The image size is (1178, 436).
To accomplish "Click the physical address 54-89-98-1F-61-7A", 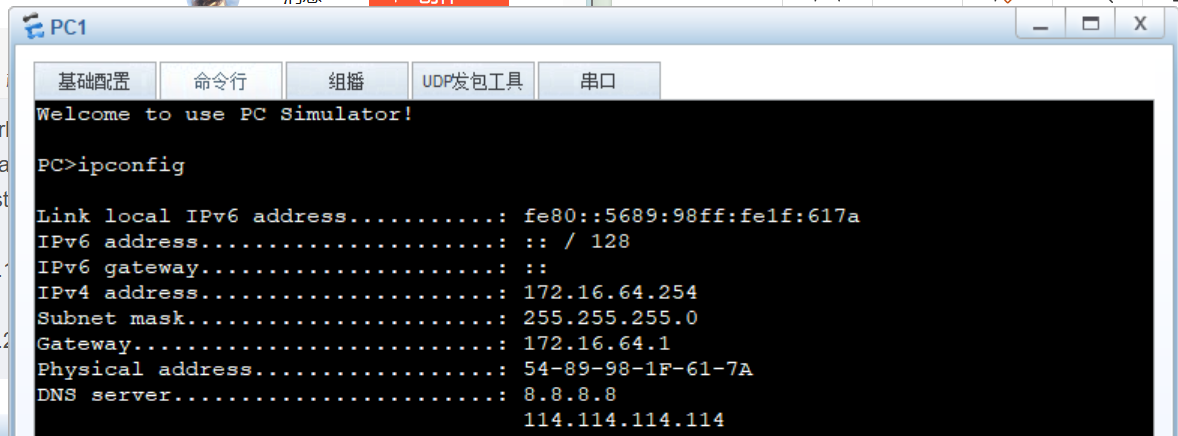I will click(x=638, y=369).
